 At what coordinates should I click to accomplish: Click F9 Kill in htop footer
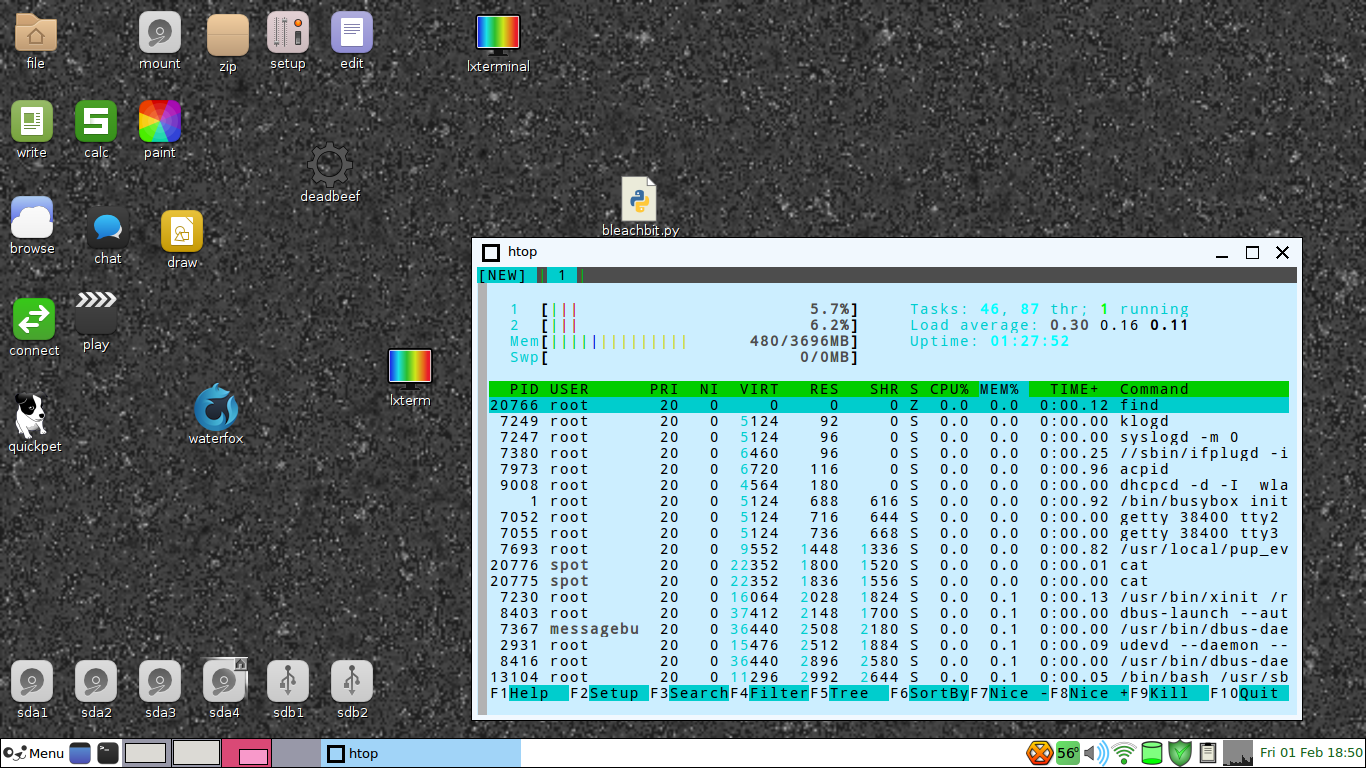(x=1169, y=693)
